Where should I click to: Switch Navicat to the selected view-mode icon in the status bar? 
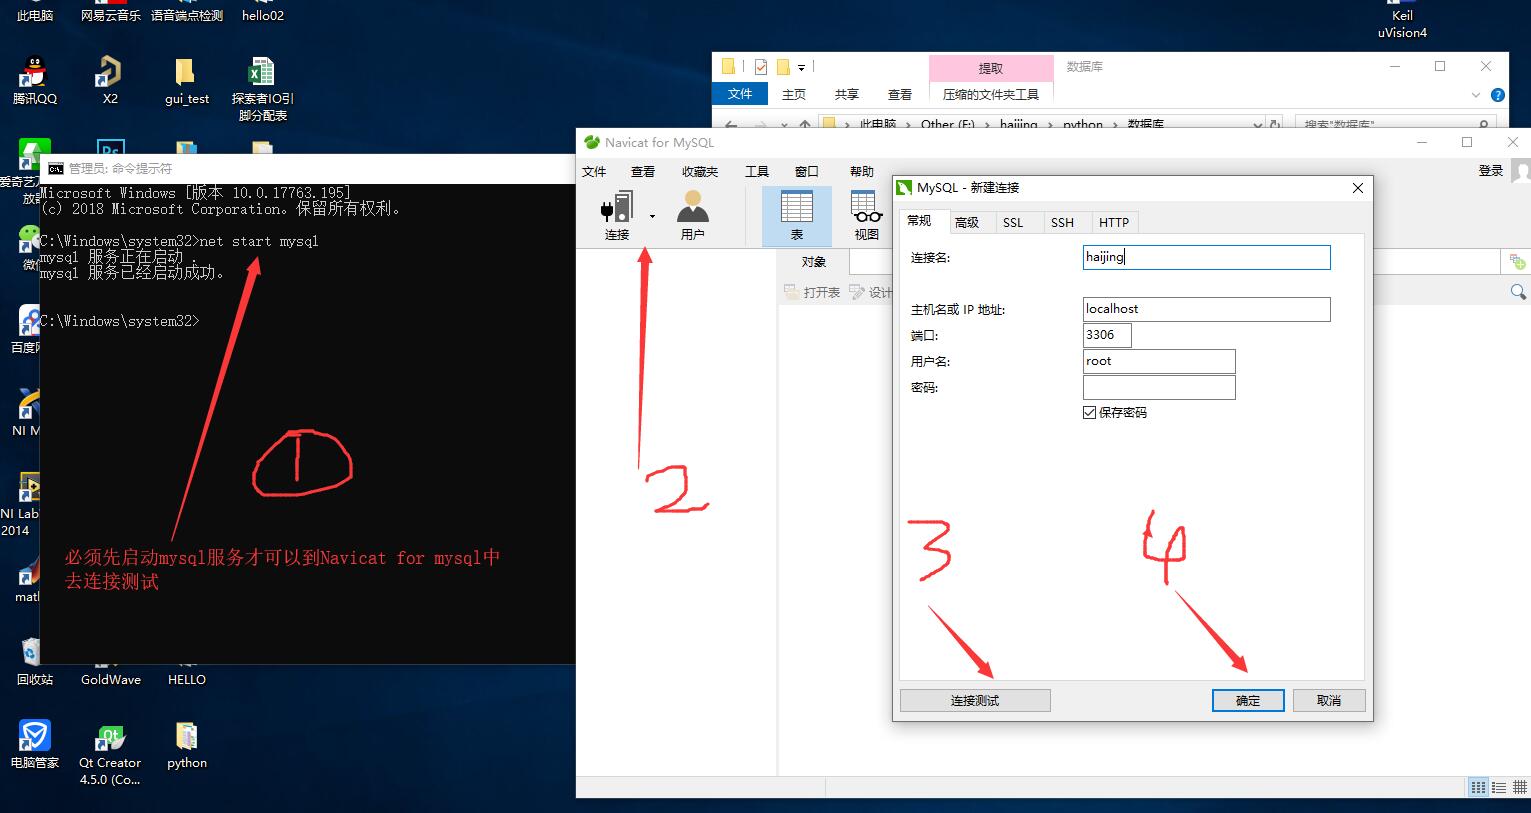coord(1478,787)
